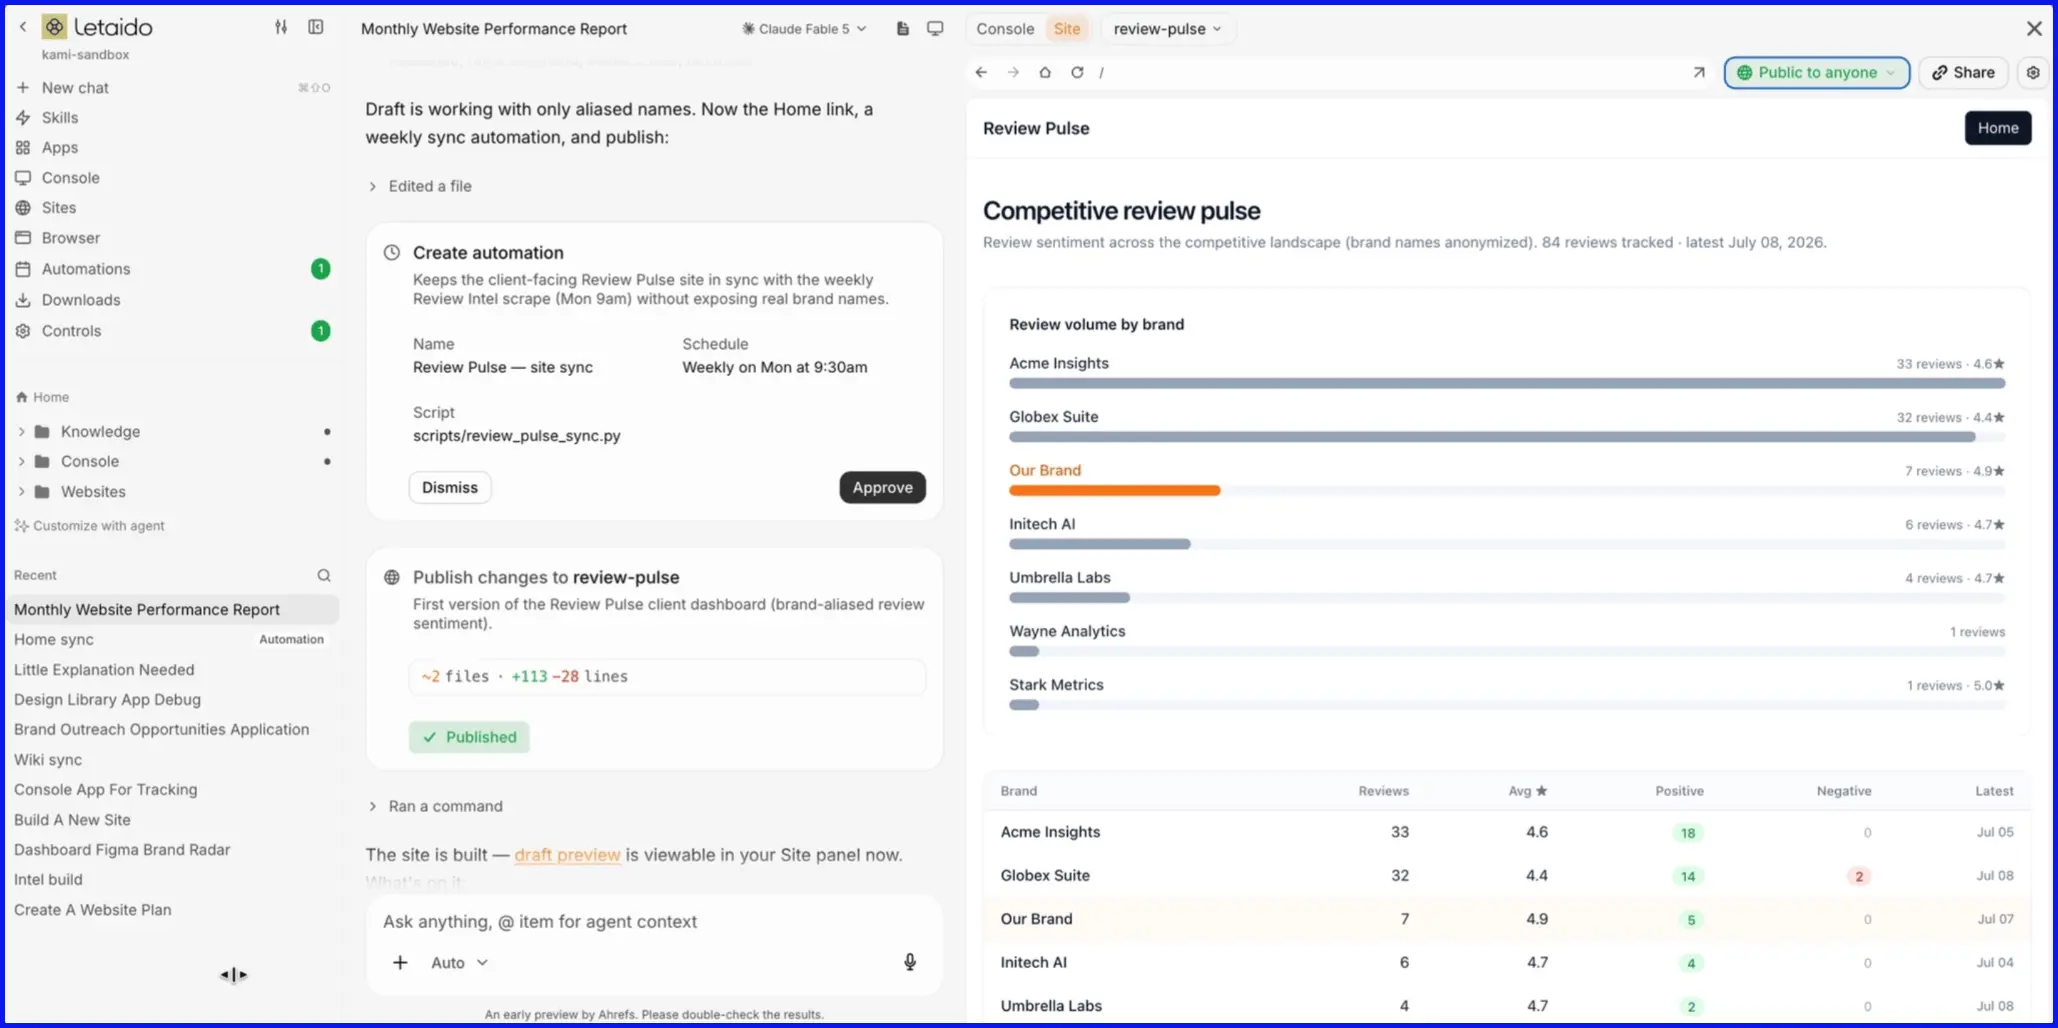Click the microphone voice input icon

click(909, 962)
